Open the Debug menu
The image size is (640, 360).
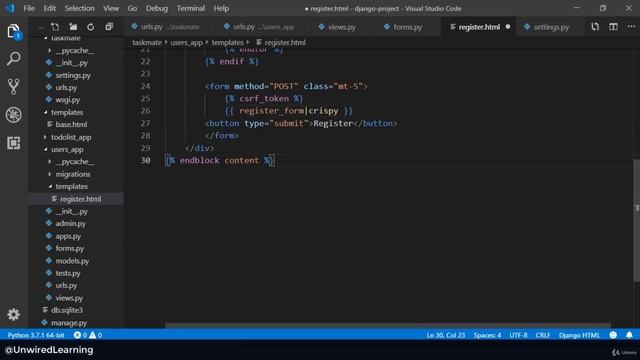[157, 8]
